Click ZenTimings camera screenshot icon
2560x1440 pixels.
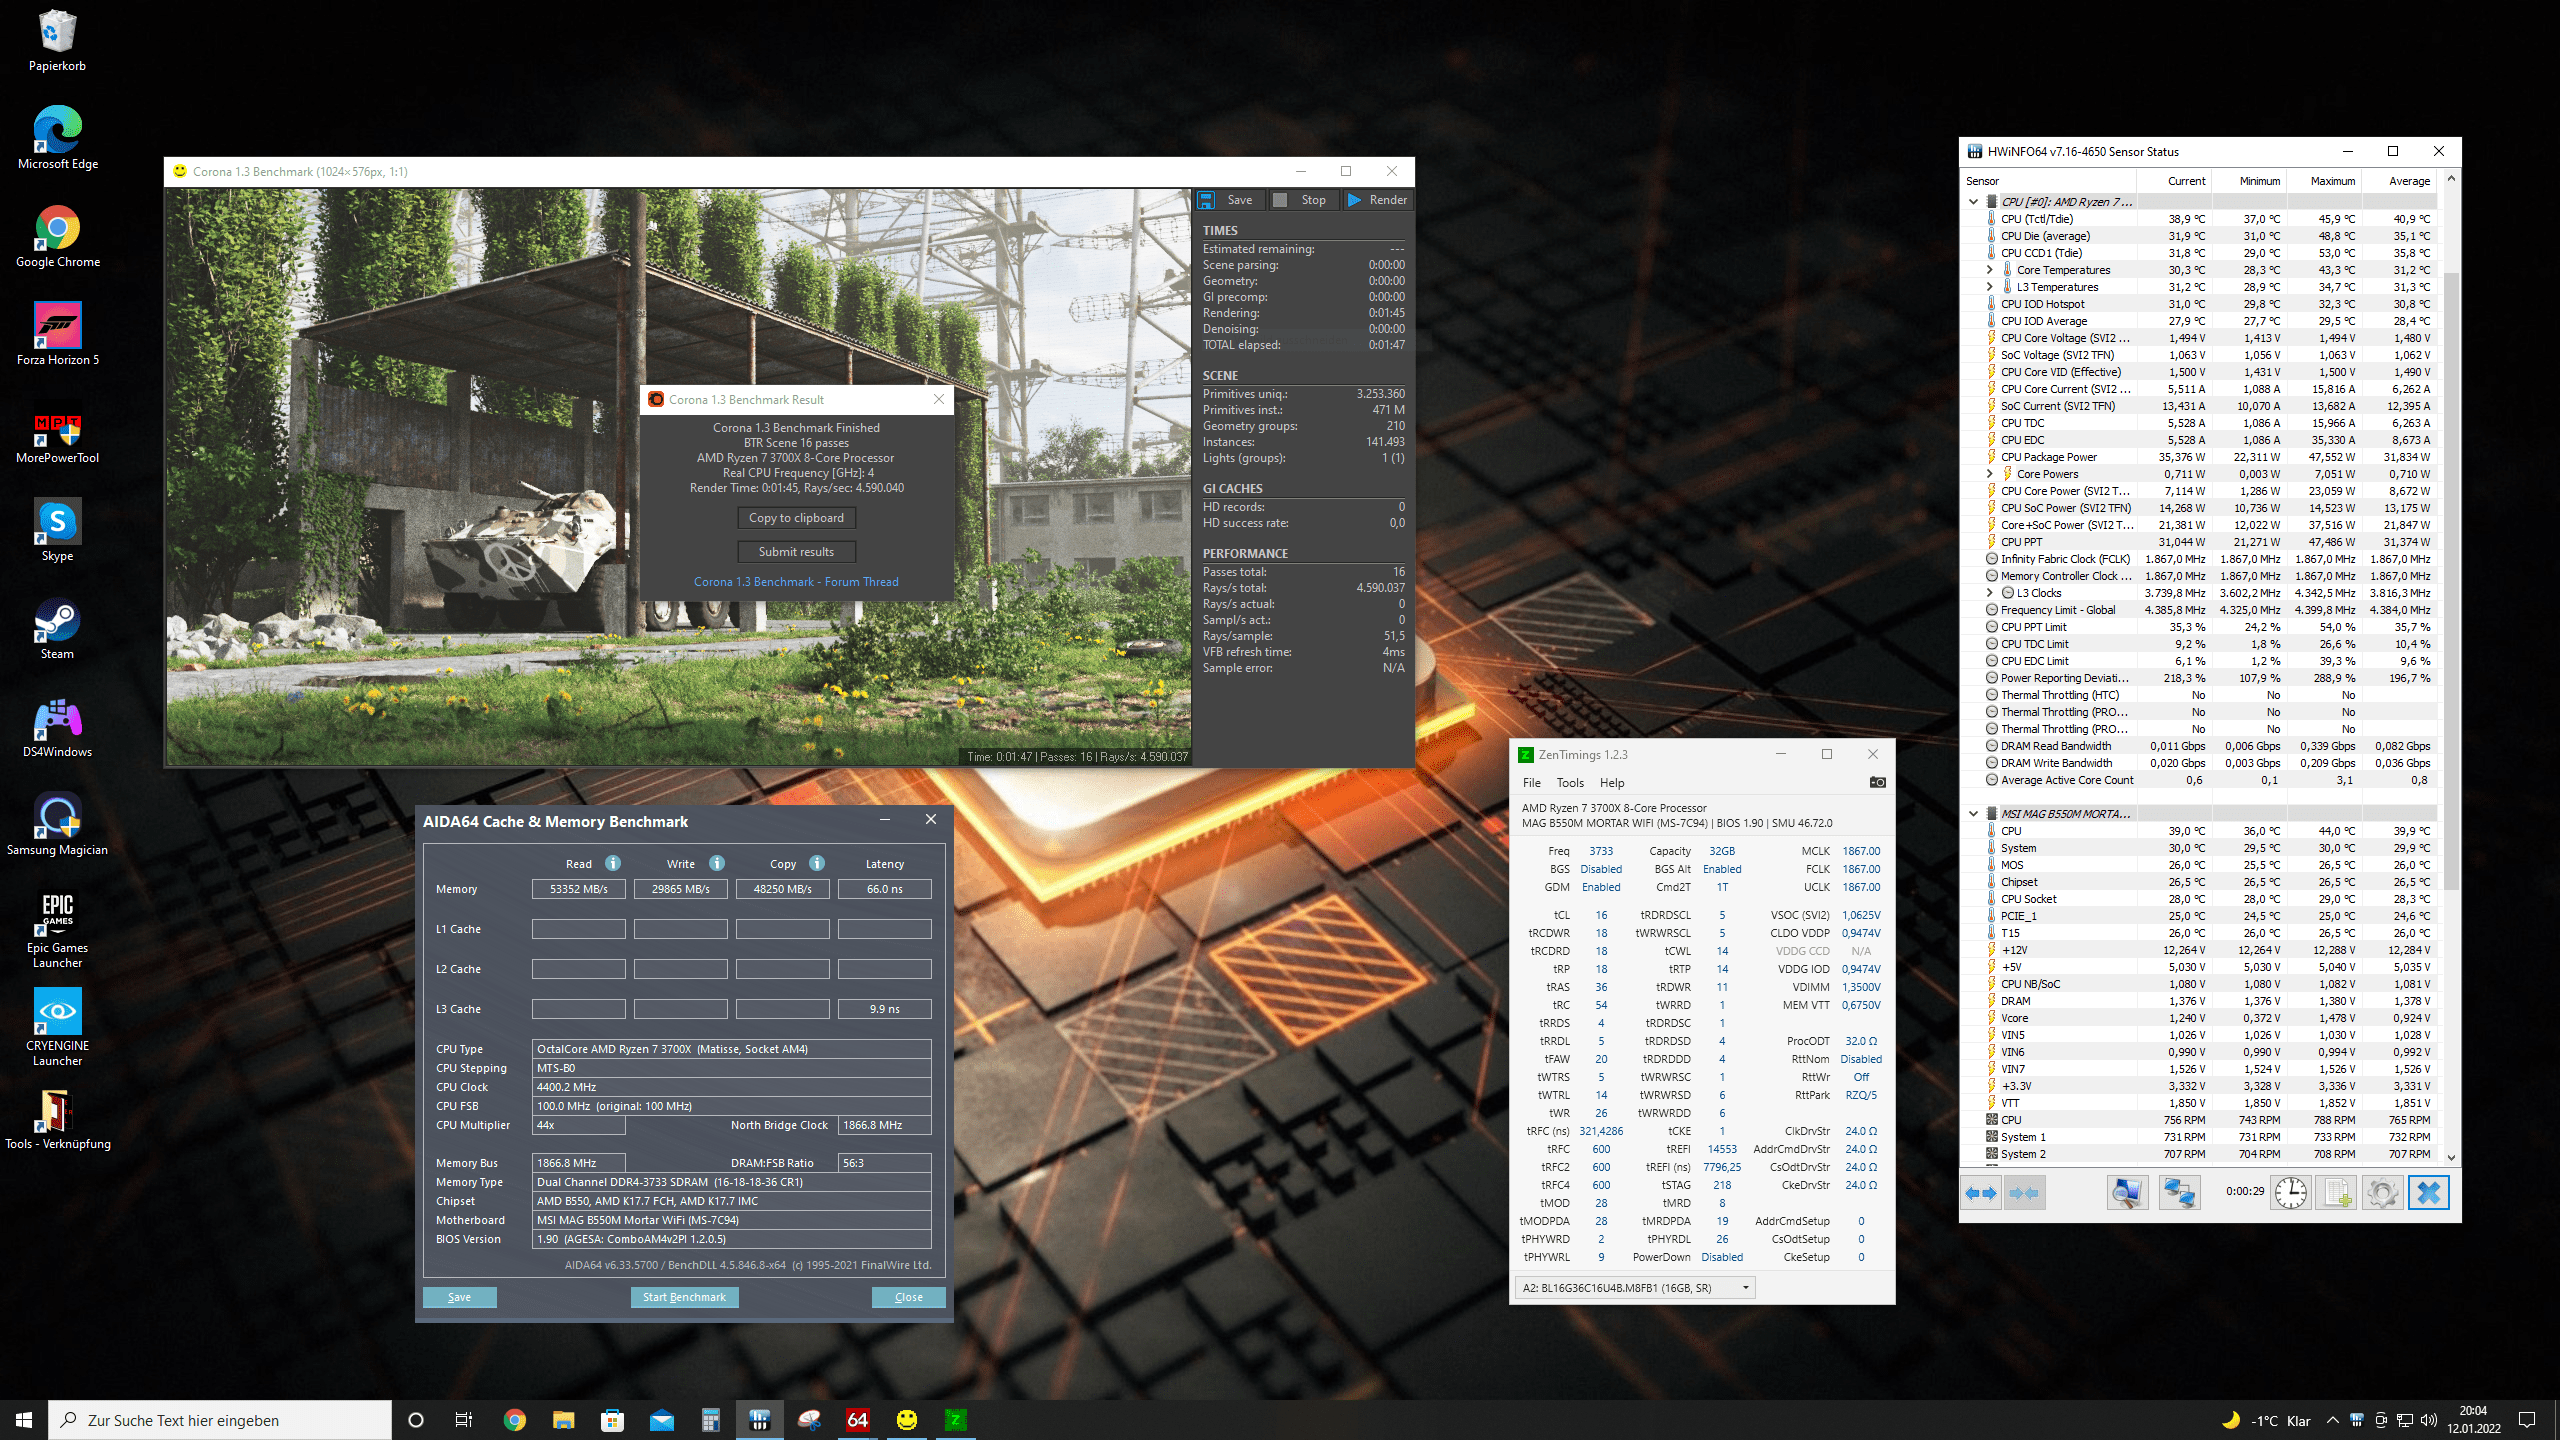[x=1877, y=783]
